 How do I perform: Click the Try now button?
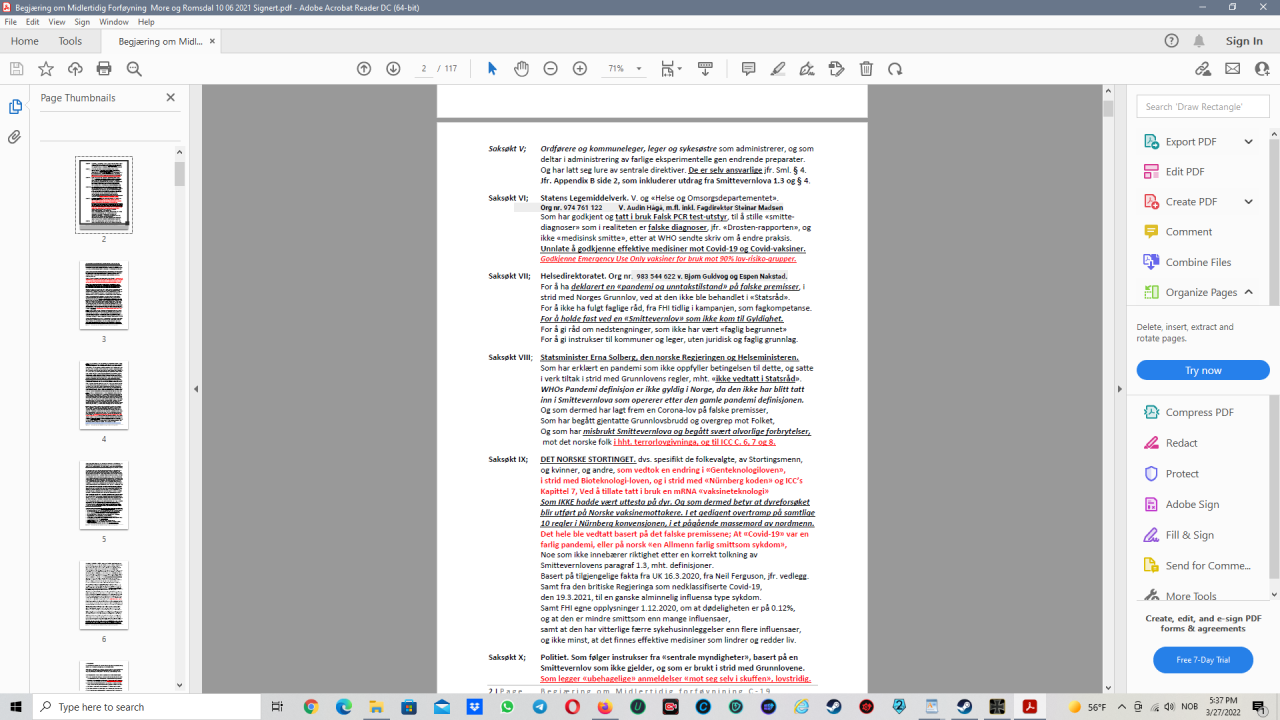tap(1203, 370)
